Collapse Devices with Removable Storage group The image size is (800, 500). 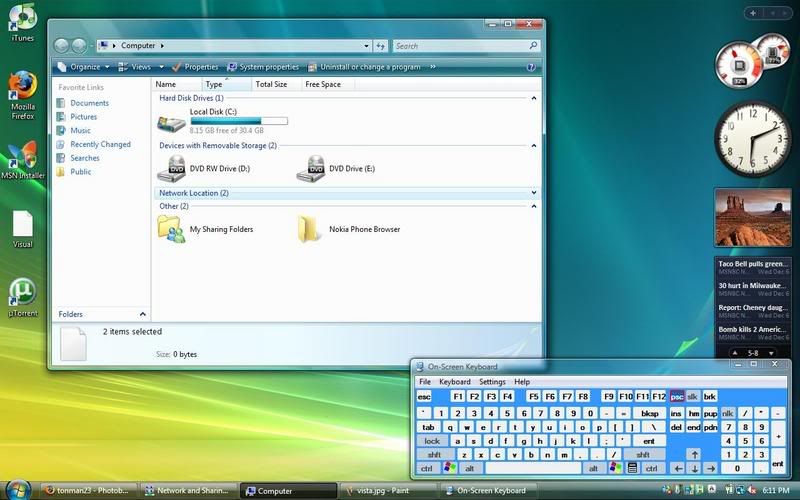coord(534,145)
